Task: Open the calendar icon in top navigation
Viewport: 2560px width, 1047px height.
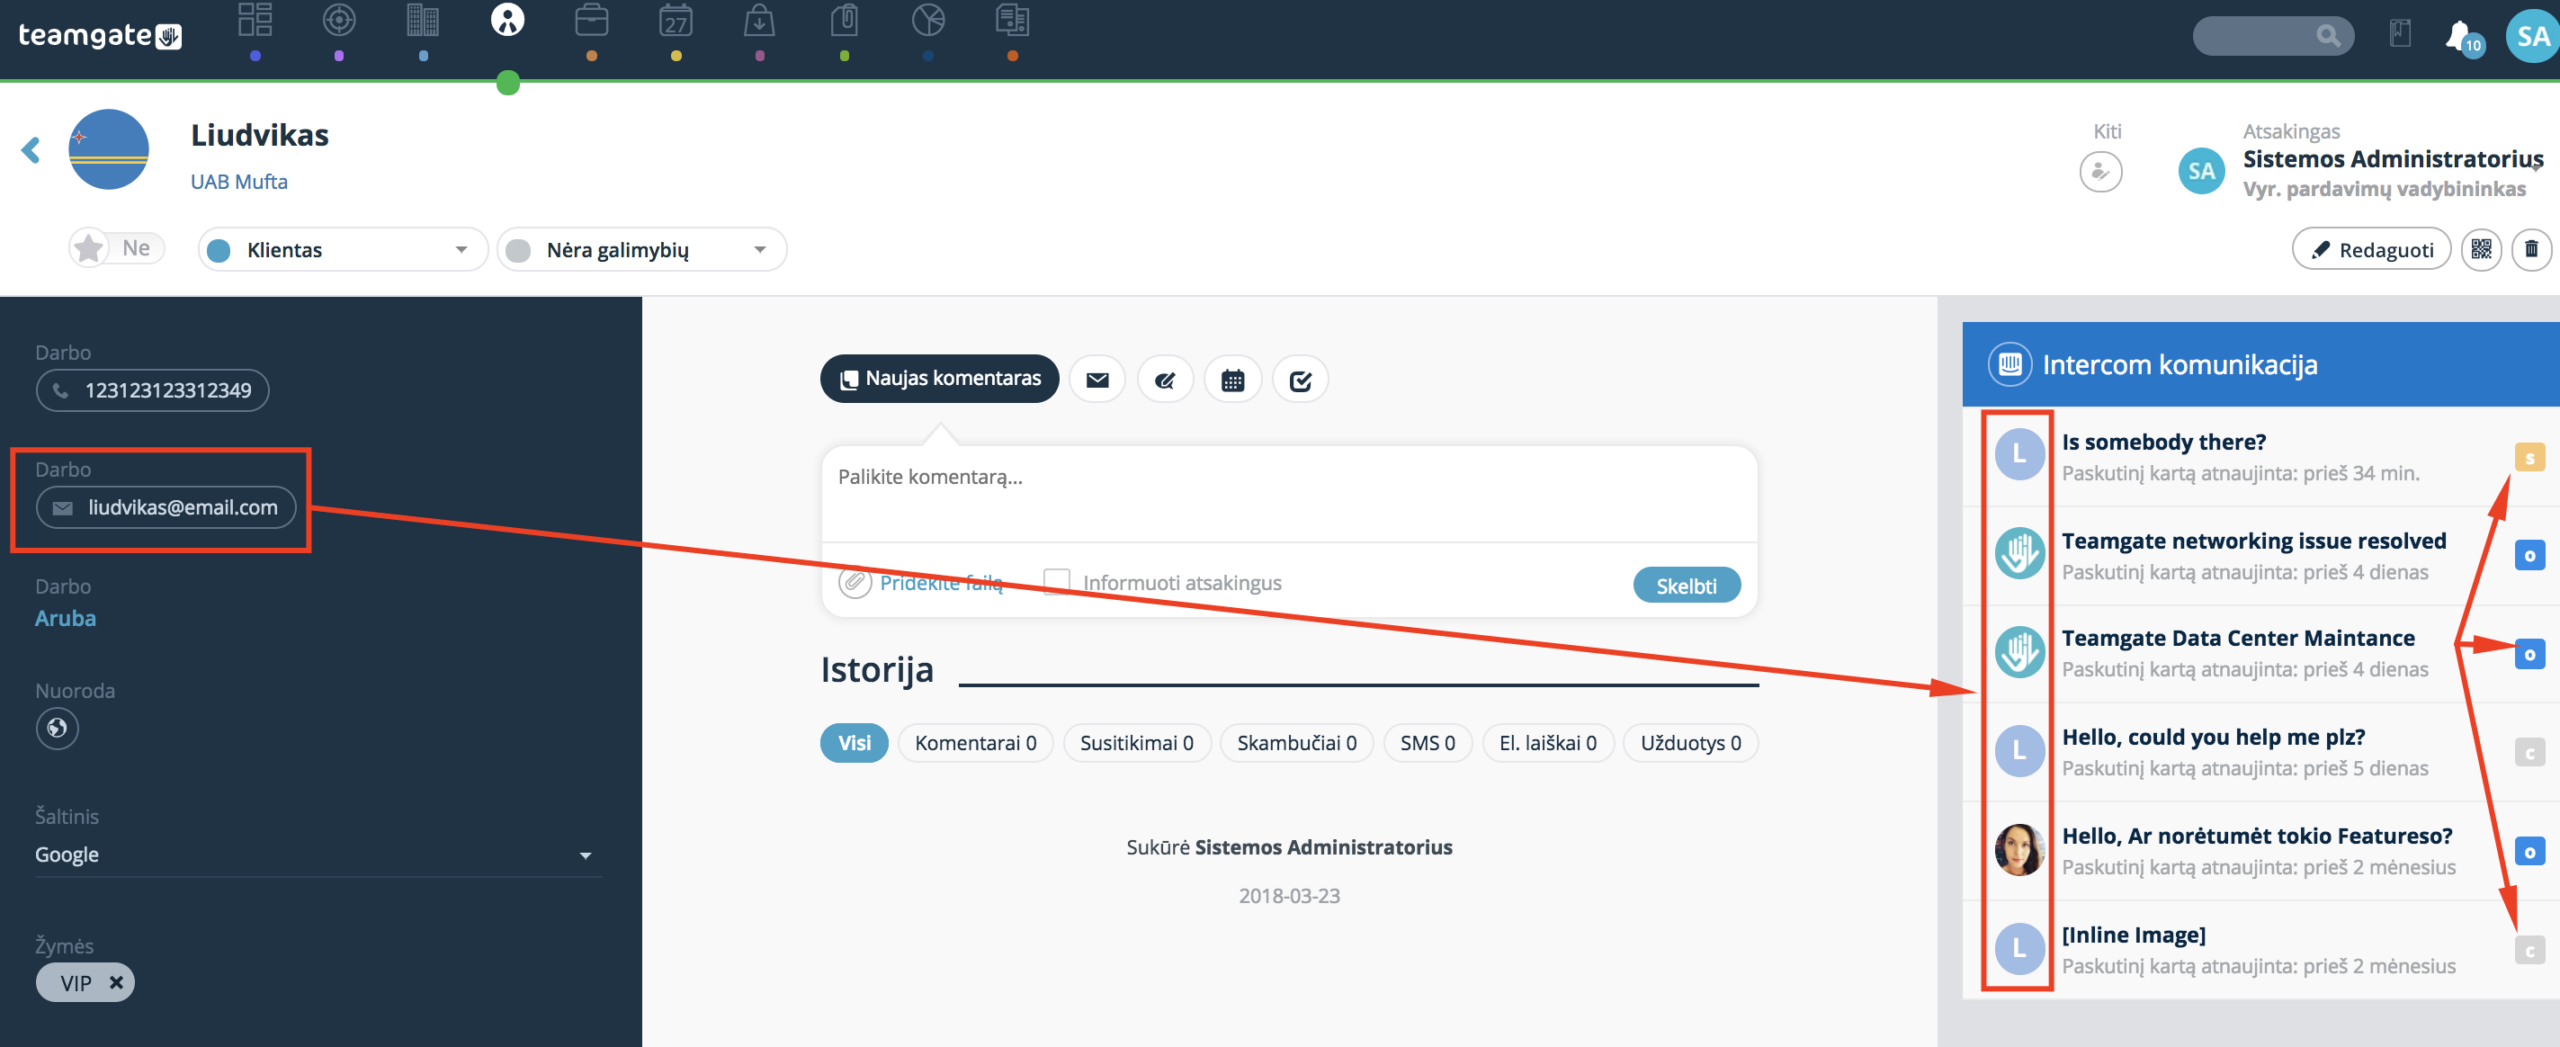Action: coord(676,21)
